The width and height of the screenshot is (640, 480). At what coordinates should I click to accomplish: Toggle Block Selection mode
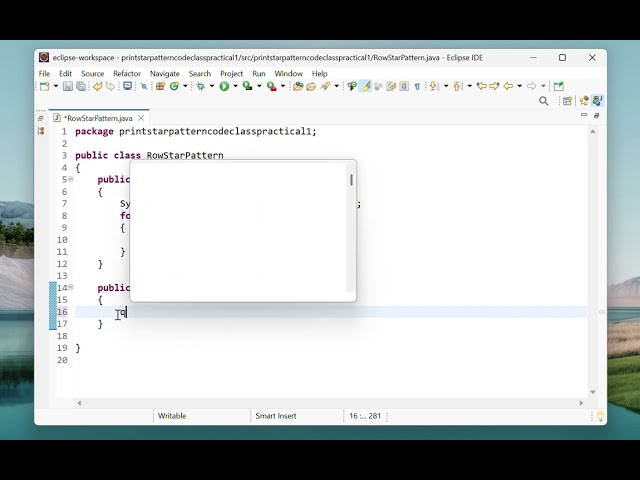point(404,86)
